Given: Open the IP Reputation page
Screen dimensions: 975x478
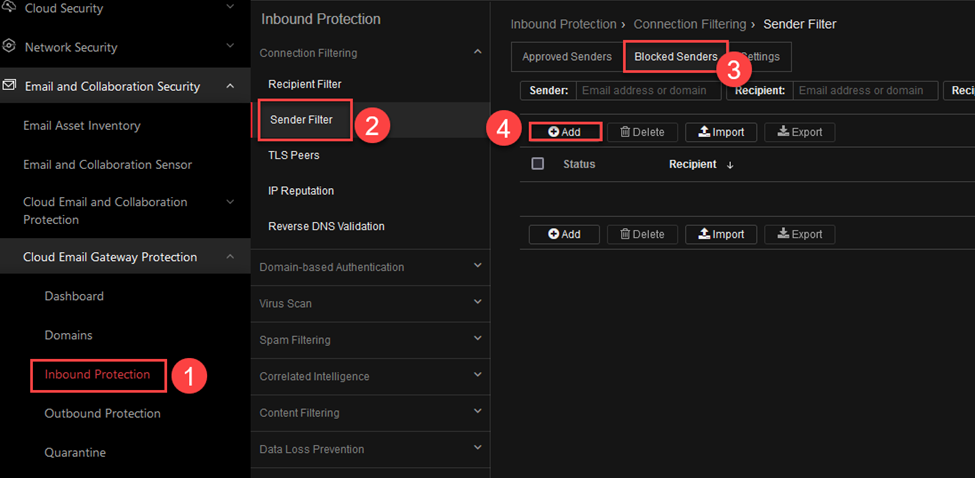Looking at the screenshot, I should pyautogui.click(x=301, y=191).
